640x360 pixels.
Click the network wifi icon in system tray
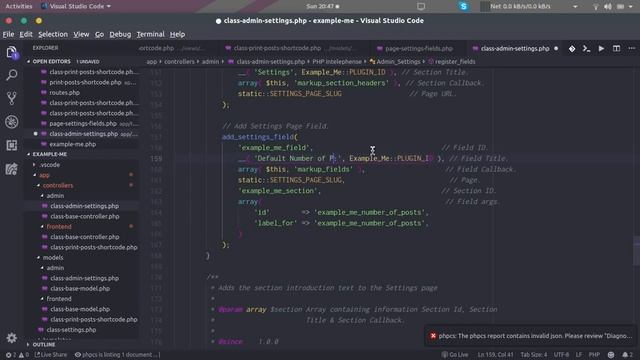click(596, 7)
